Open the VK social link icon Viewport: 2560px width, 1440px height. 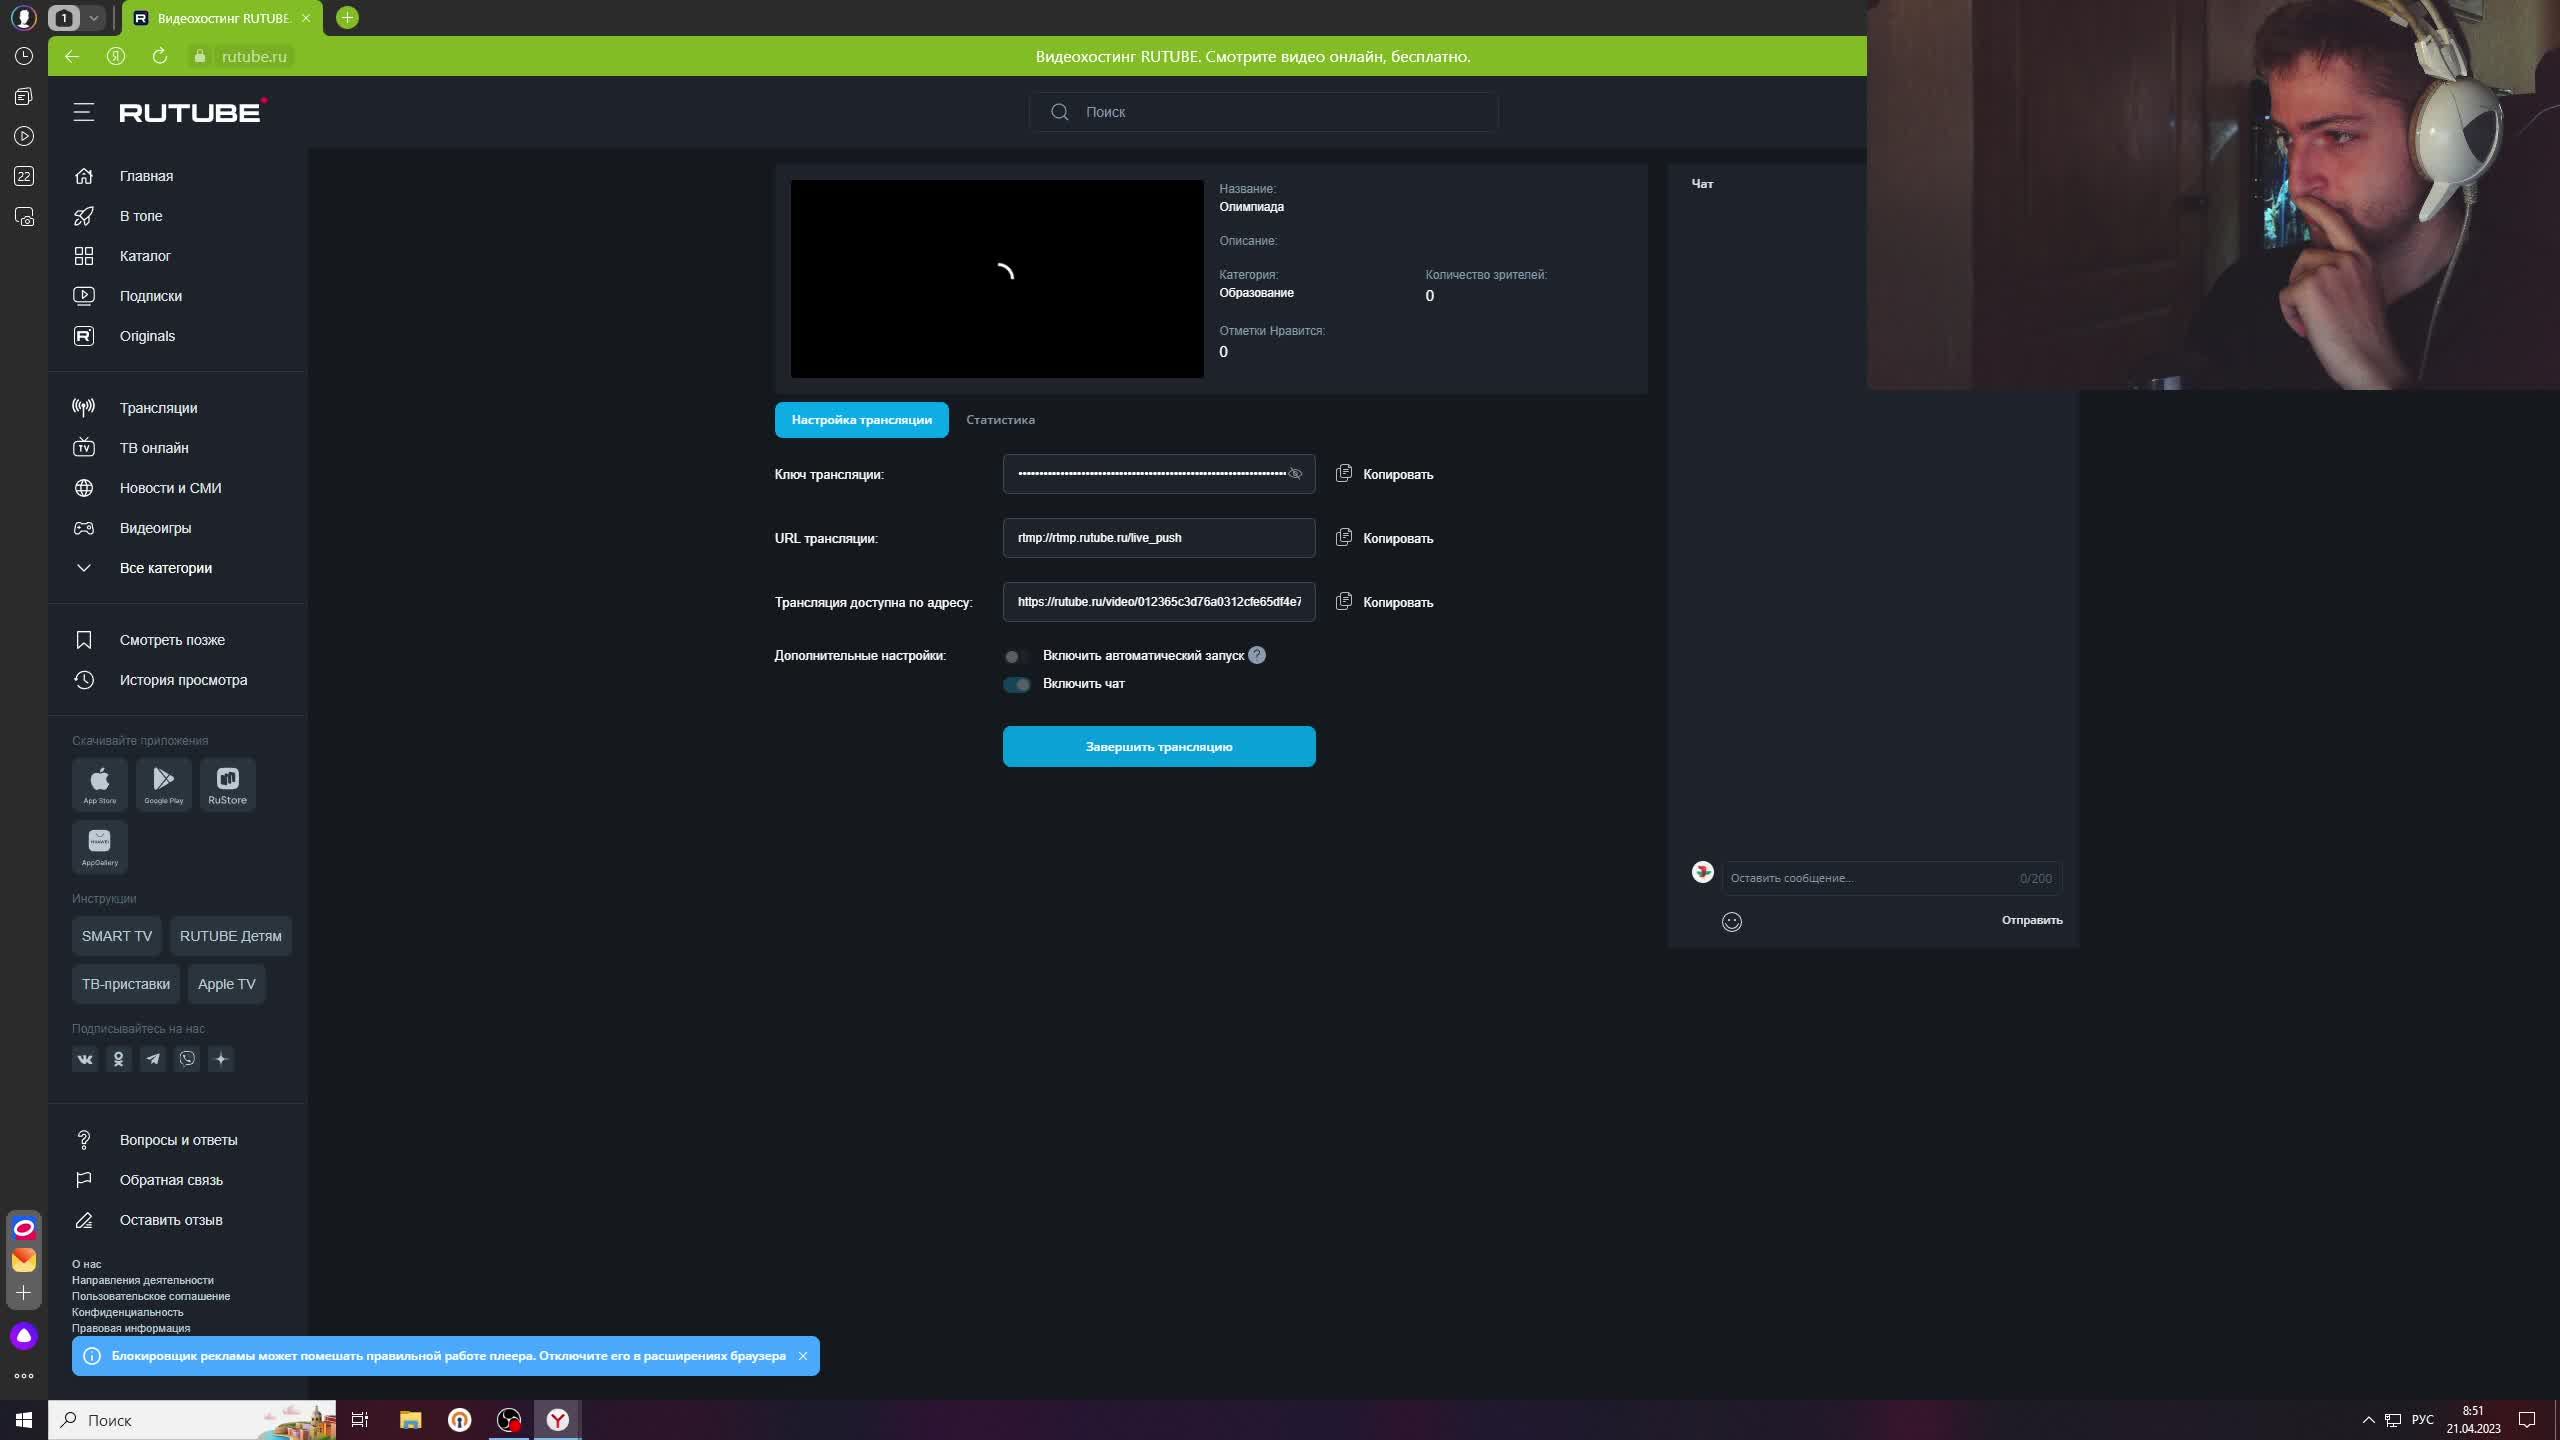(x=85, y=1059)
